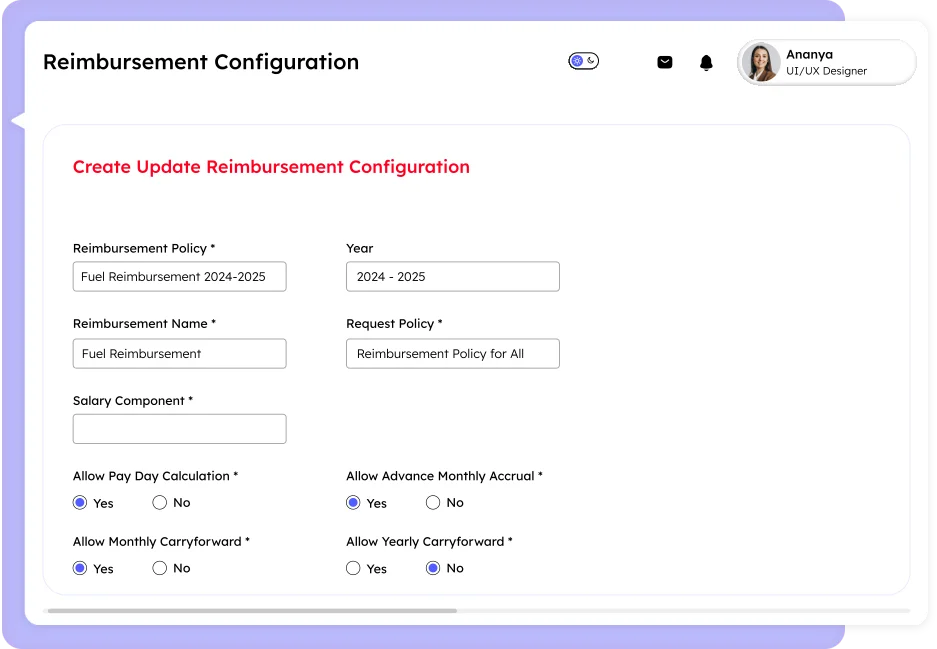Select Yes for Allow Pay Day Calculation
The height and width of the screenshot is (649, 937).
80,503
